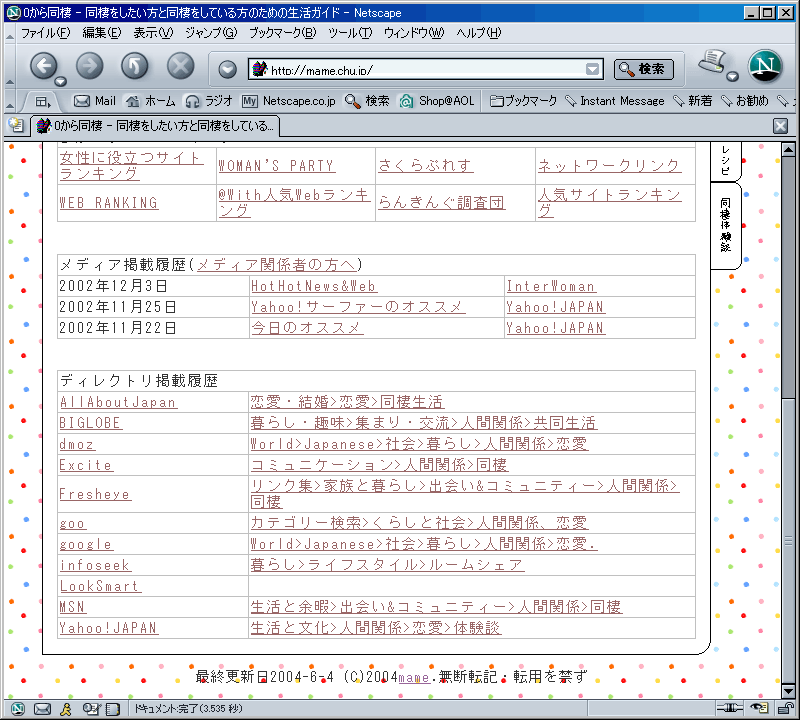
Task: Open Mail from status bar envelope icon
Action: click(42, 708)
